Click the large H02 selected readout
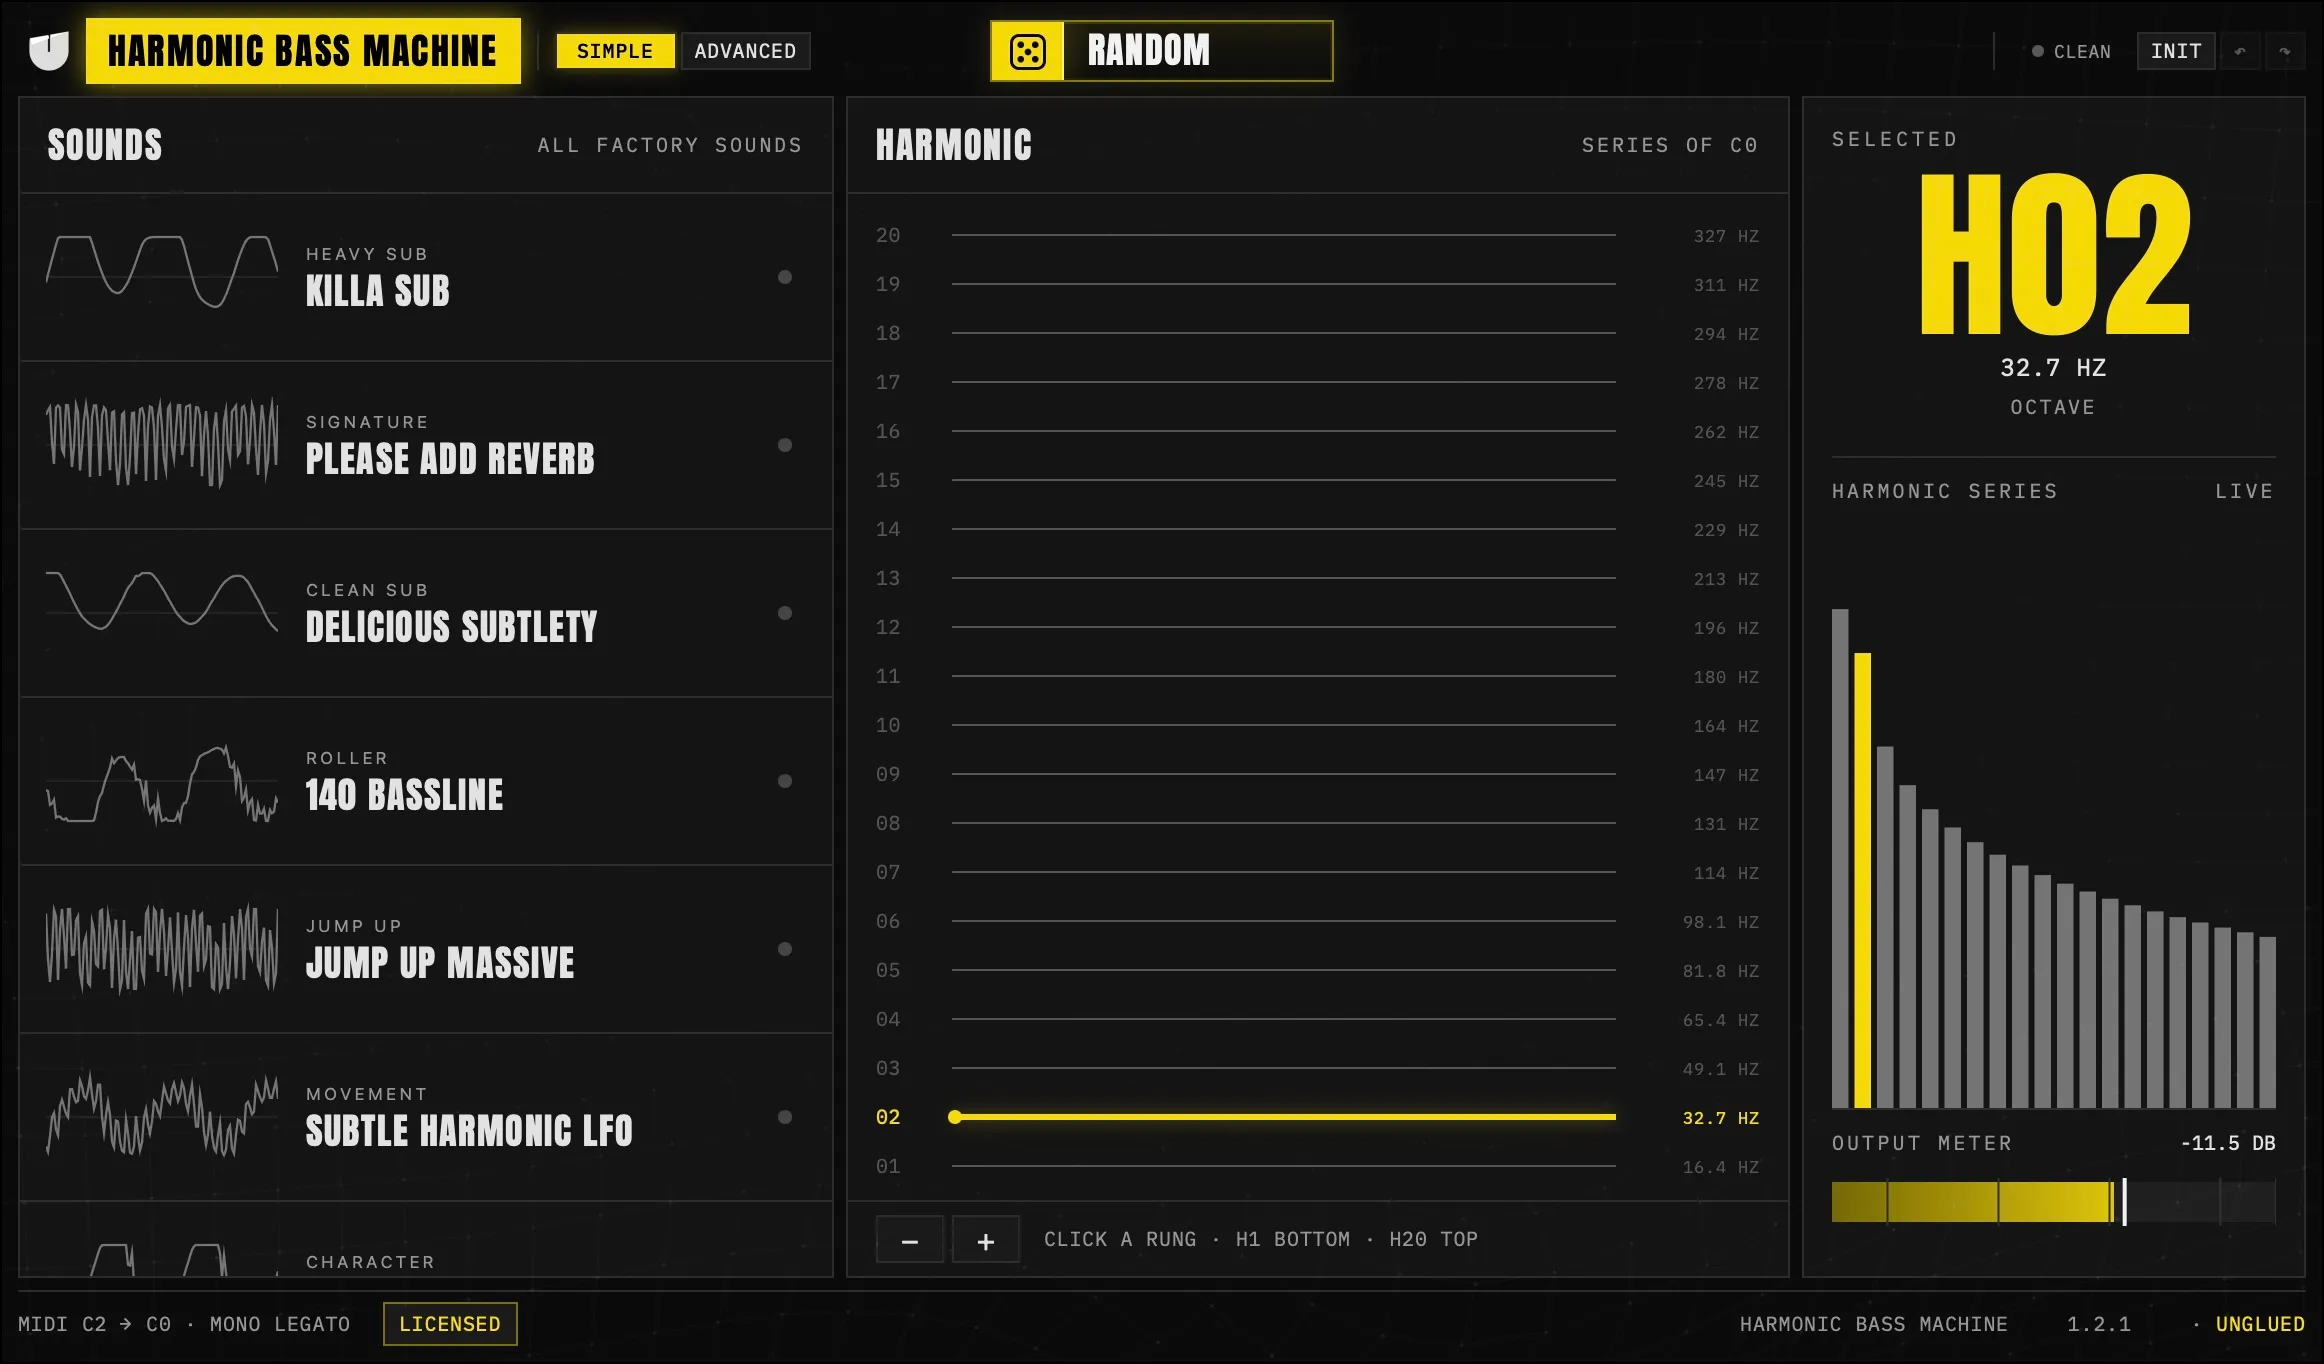 (2054, 254)
